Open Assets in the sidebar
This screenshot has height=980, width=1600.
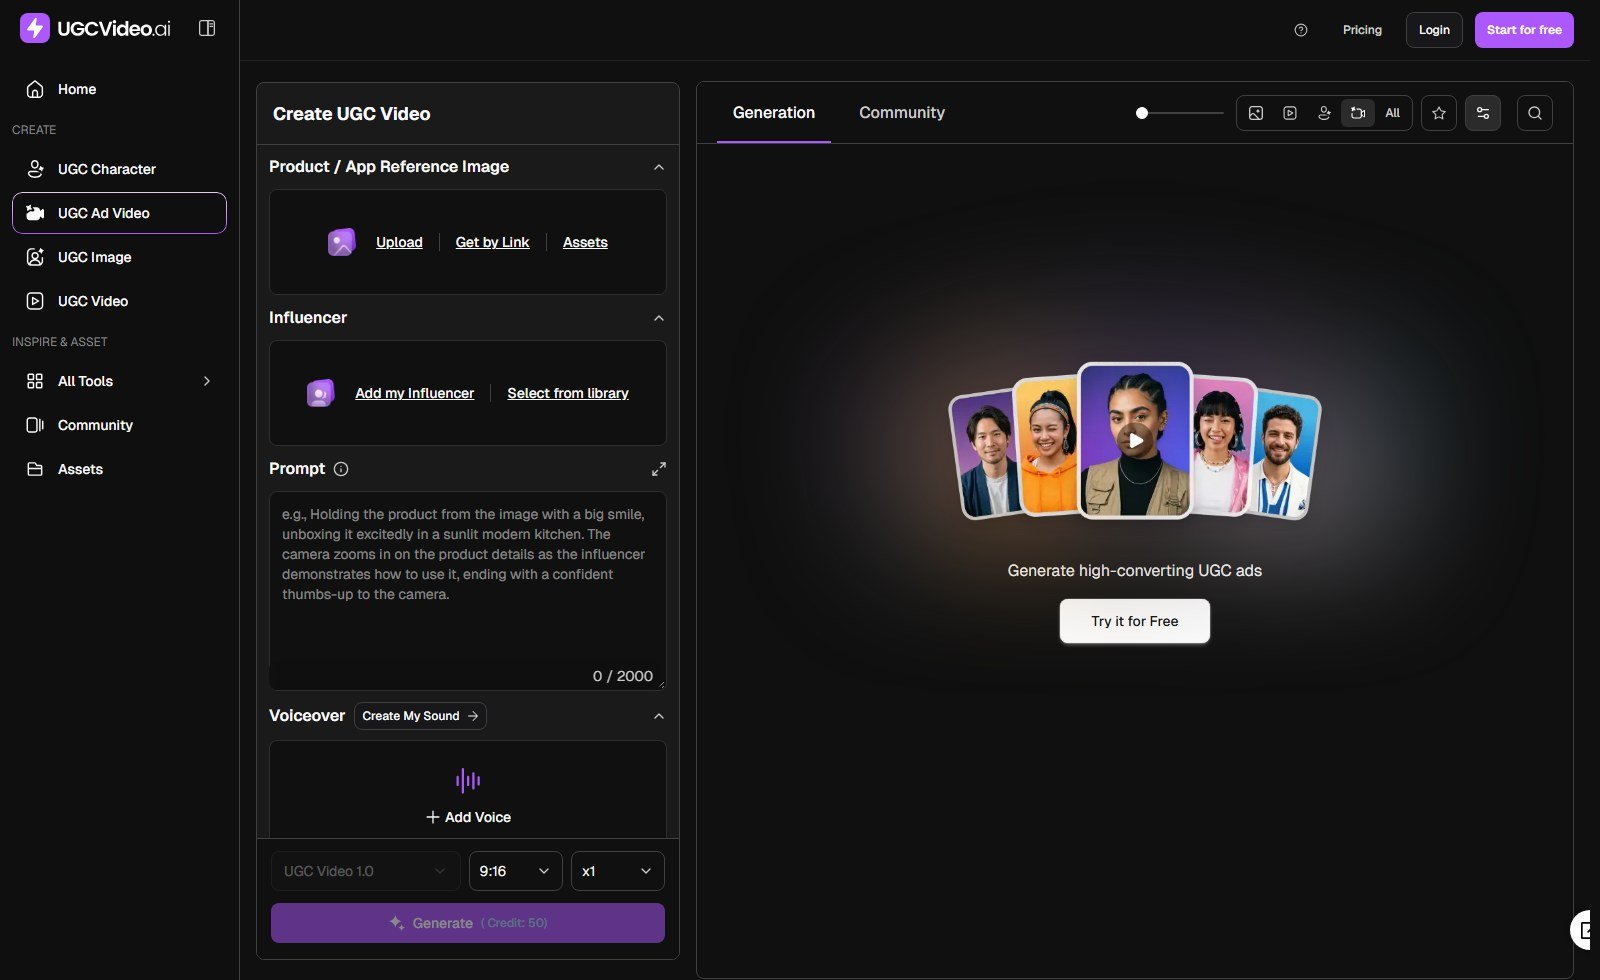click(x=119, y=469)
